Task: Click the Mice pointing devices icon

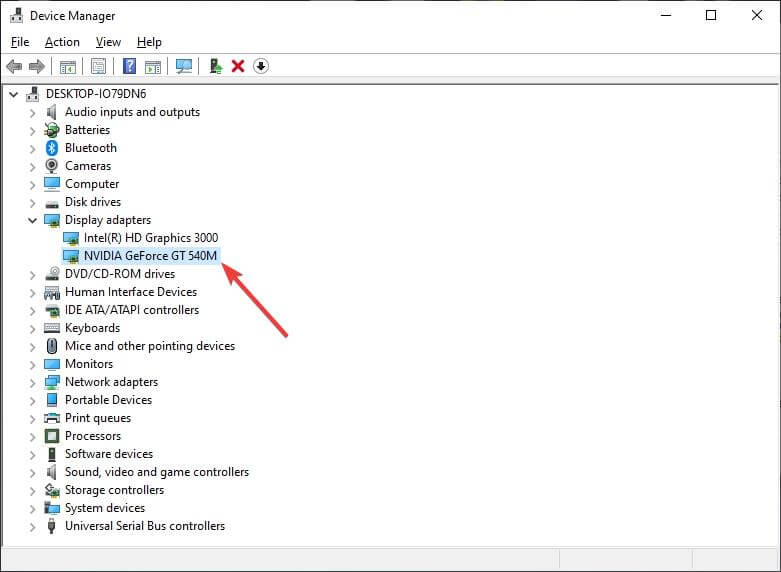Action: pos(52,346)
